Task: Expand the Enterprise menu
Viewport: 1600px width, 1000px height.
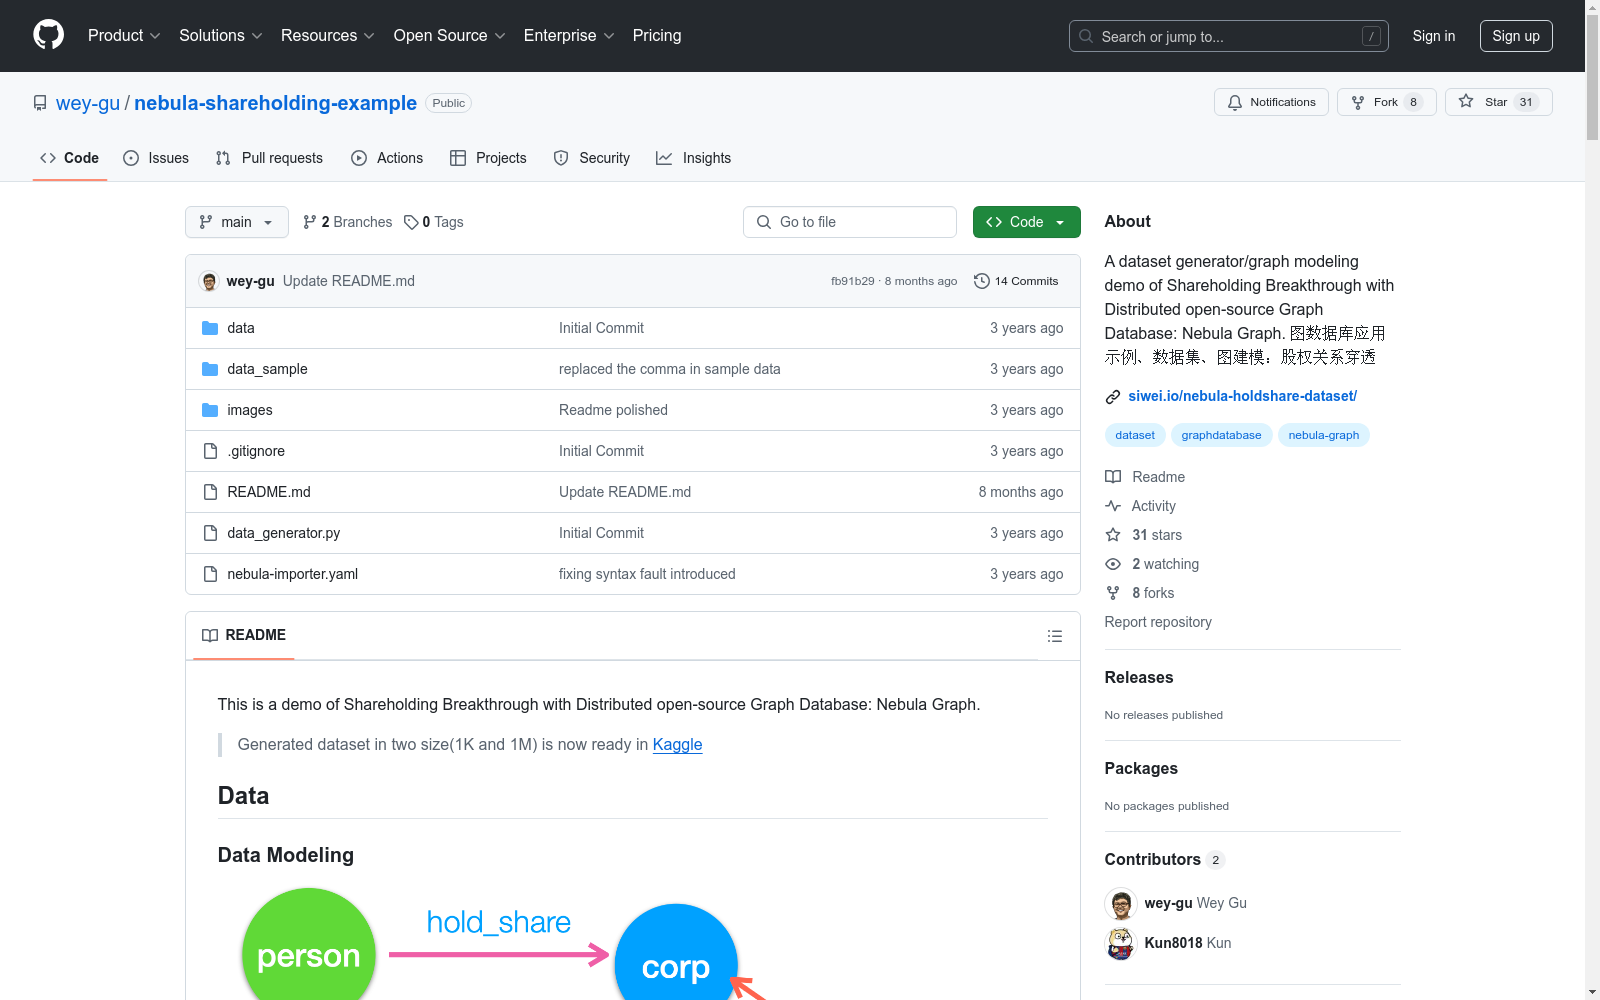Action: [x=569, y=36]
